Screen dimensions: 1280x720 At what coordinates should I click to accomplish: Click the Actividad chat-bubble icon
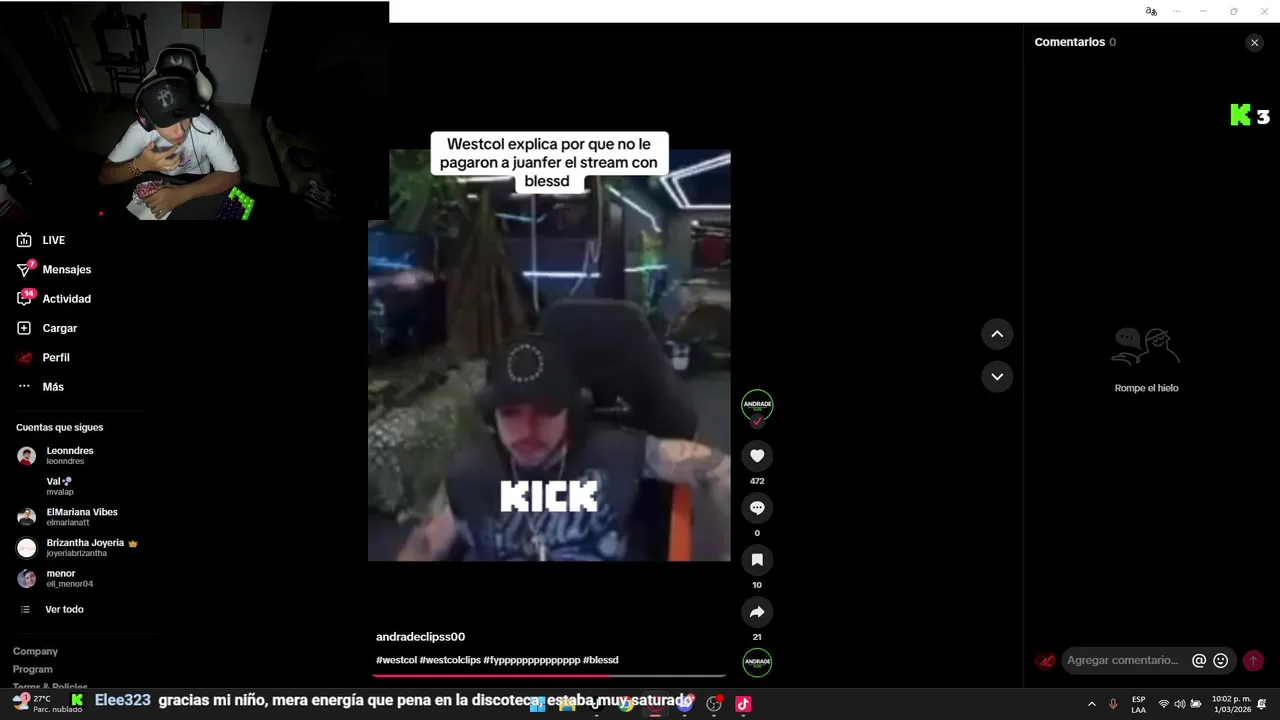pos(24,299)
